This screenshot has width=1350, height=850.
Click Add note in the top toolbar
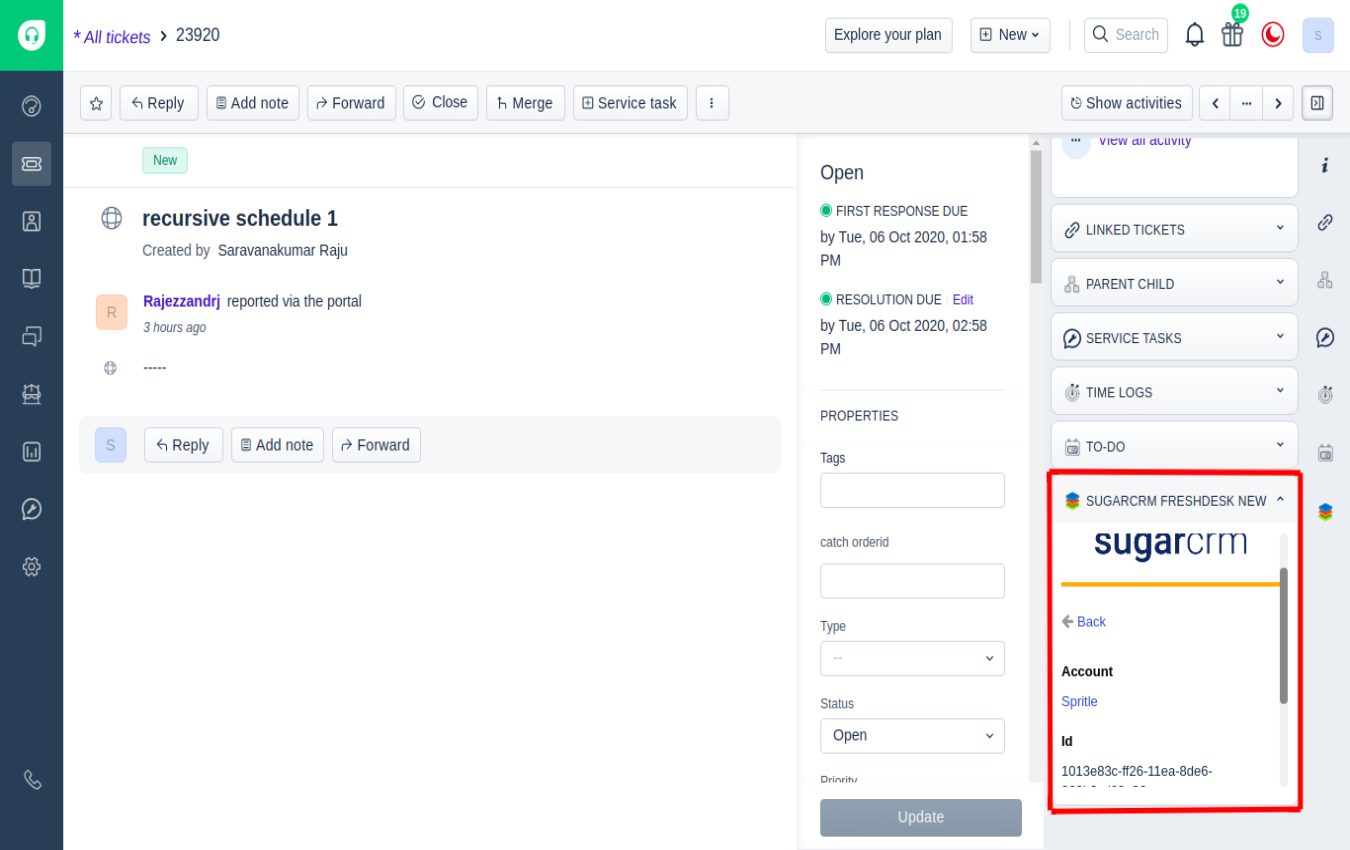253,103
